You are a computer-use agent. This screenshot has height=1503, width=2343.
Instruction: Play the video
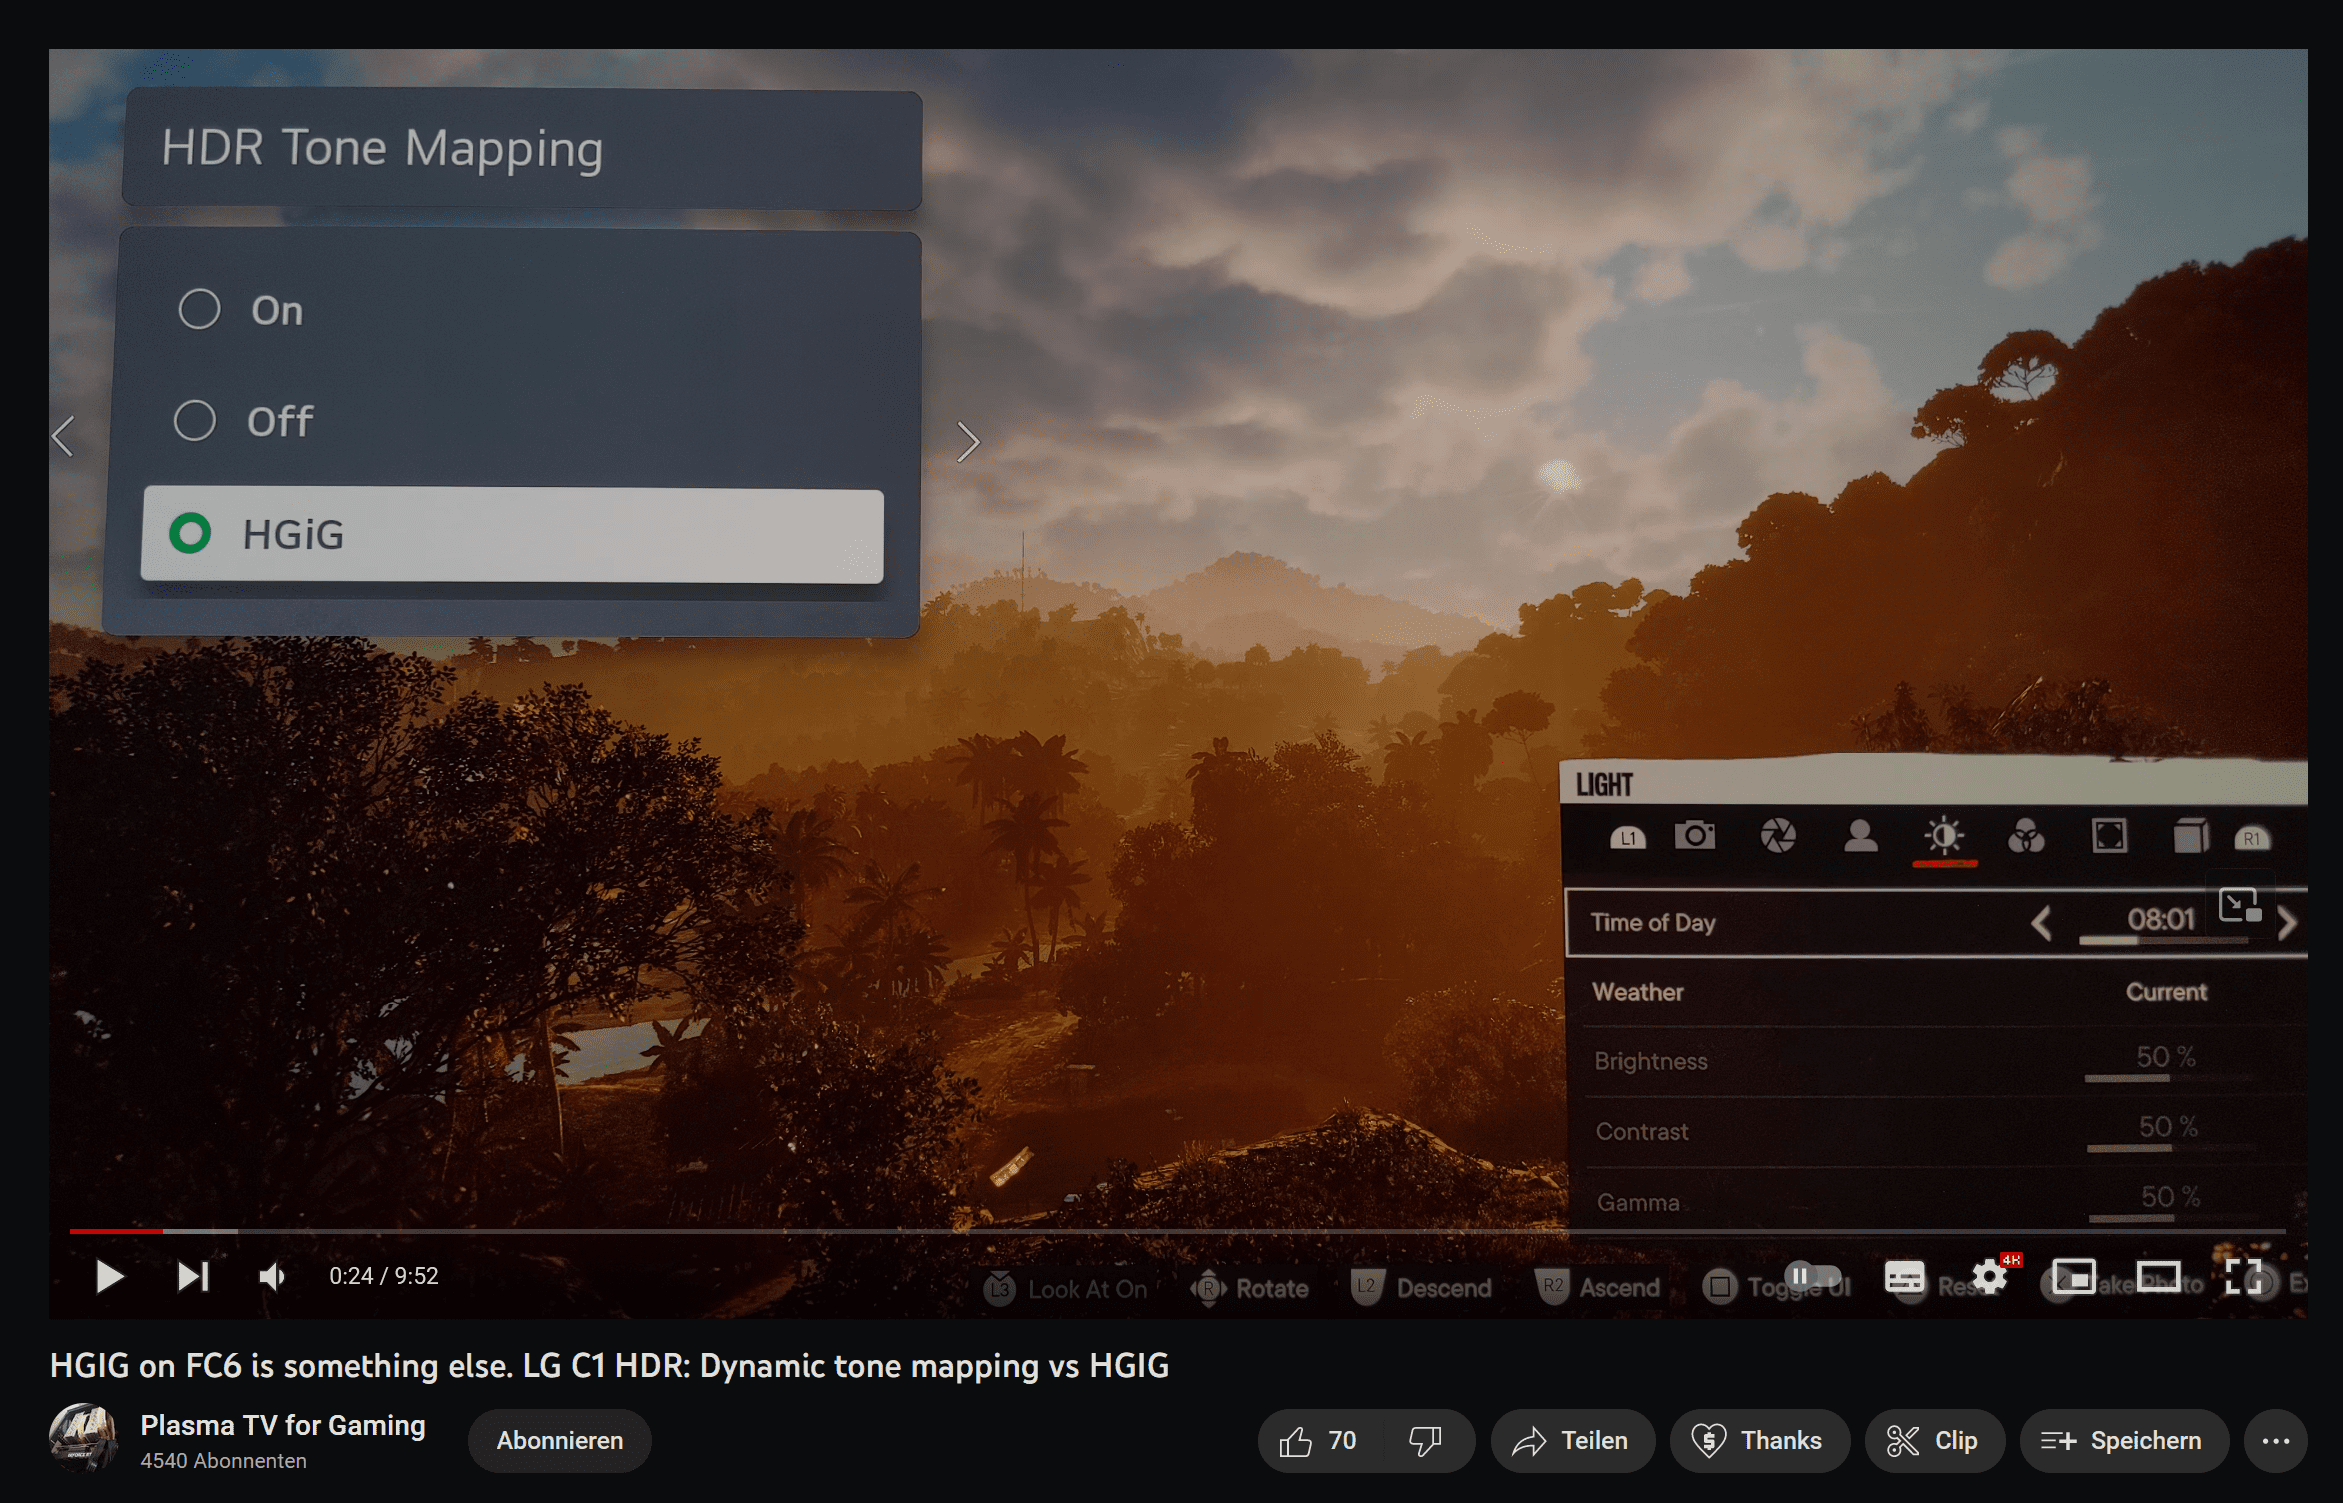coord(109,1276)
